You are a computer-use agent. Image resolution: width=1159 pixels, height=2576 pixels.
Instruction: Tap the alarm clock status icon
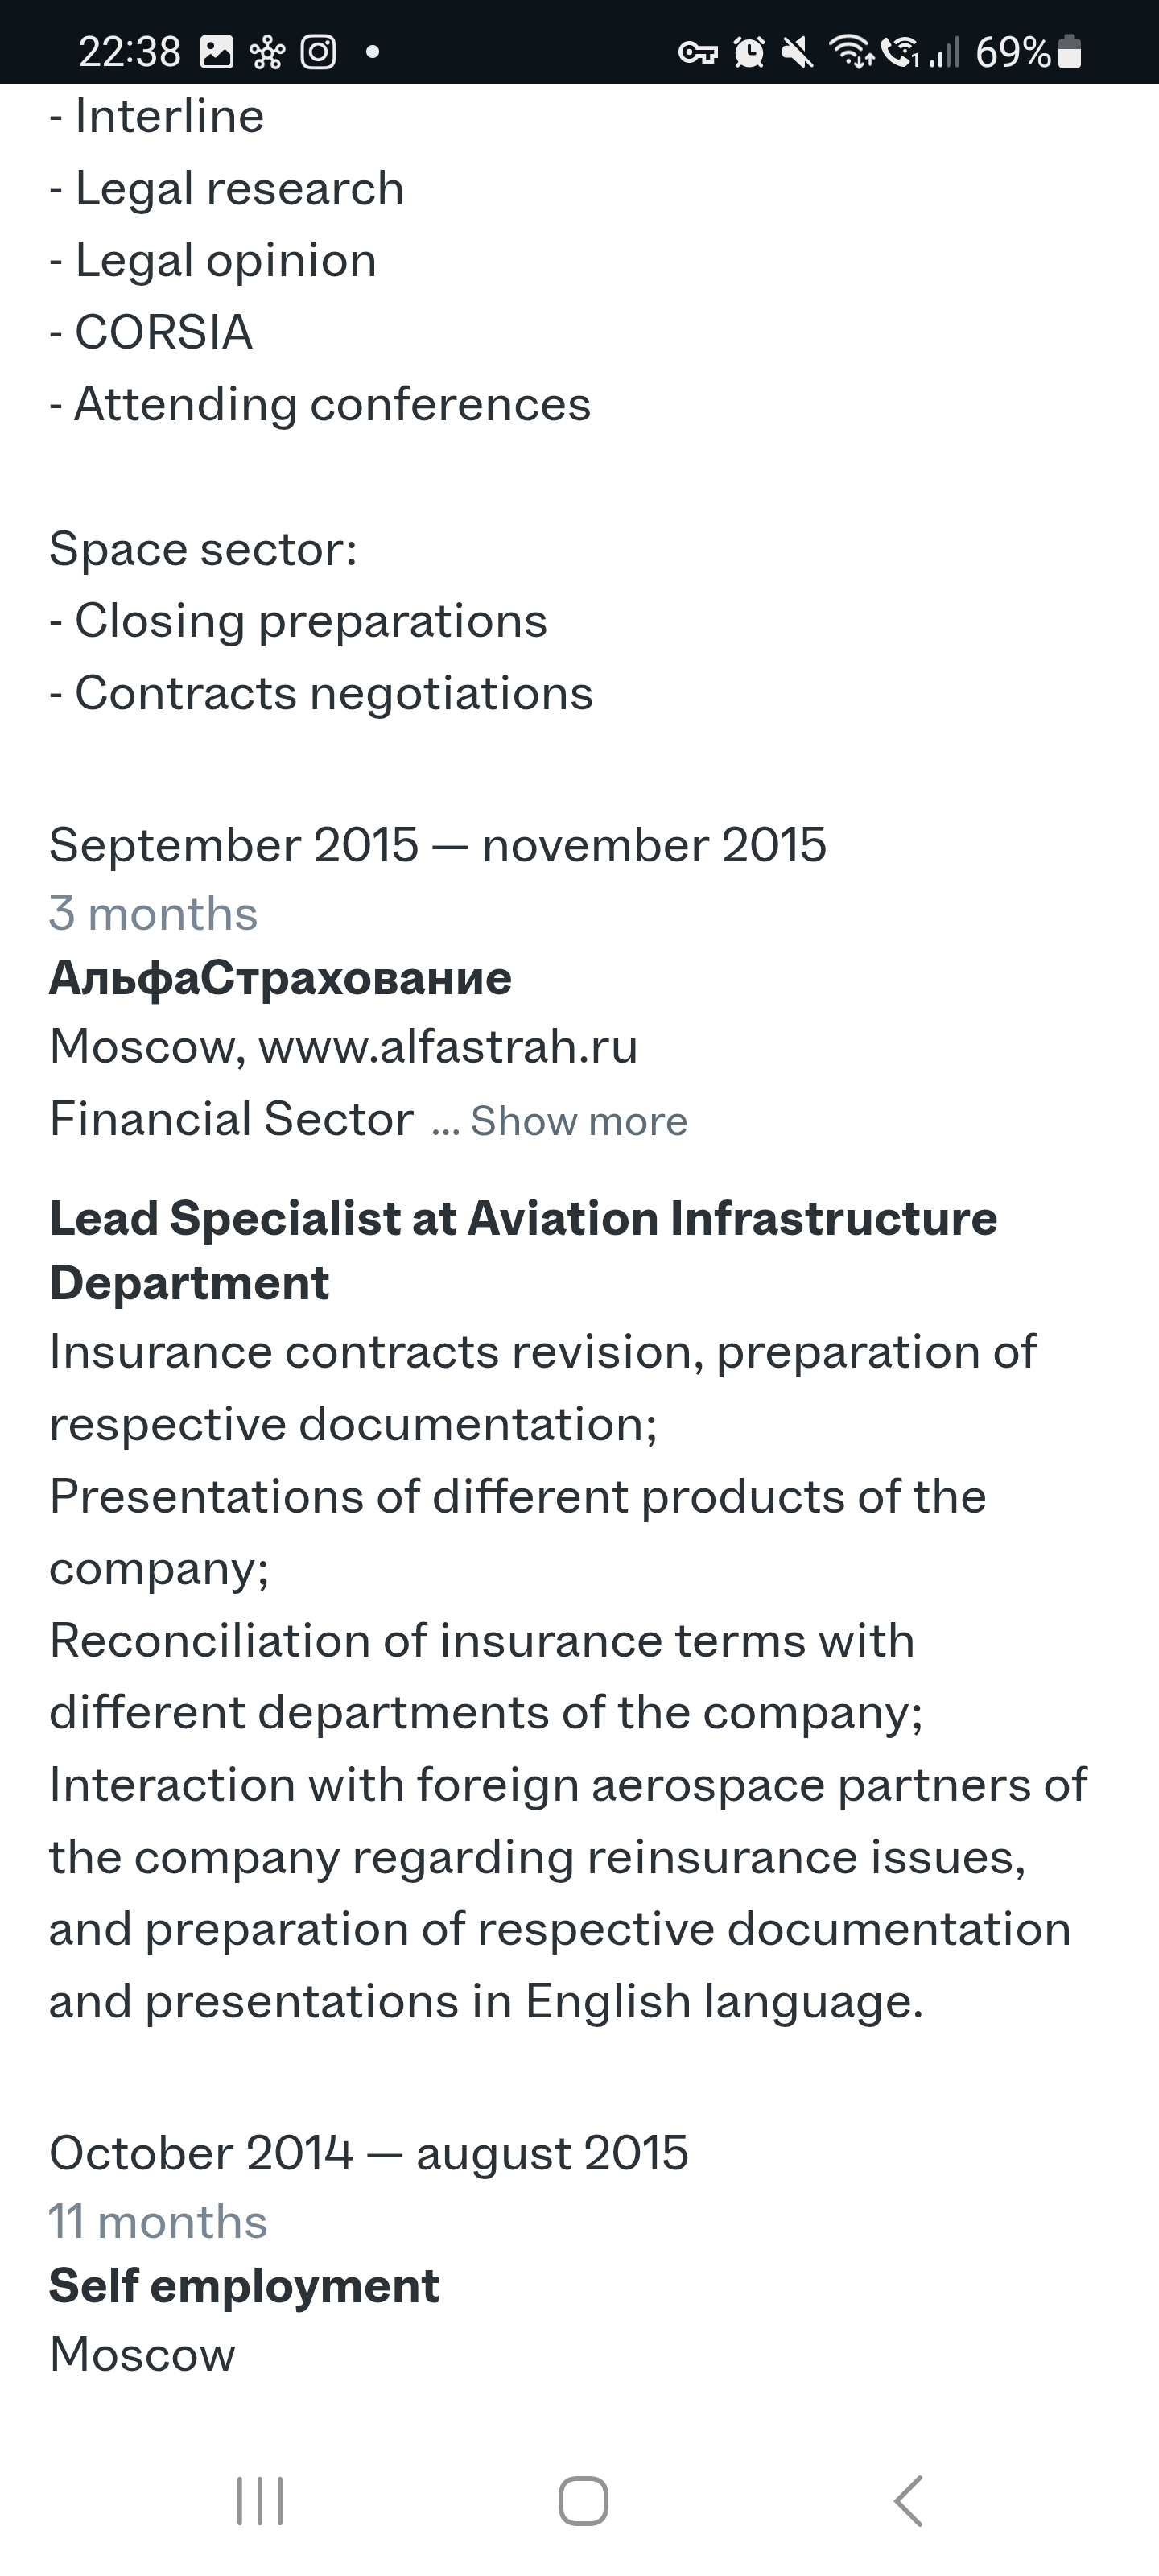(x=749, y=52)
